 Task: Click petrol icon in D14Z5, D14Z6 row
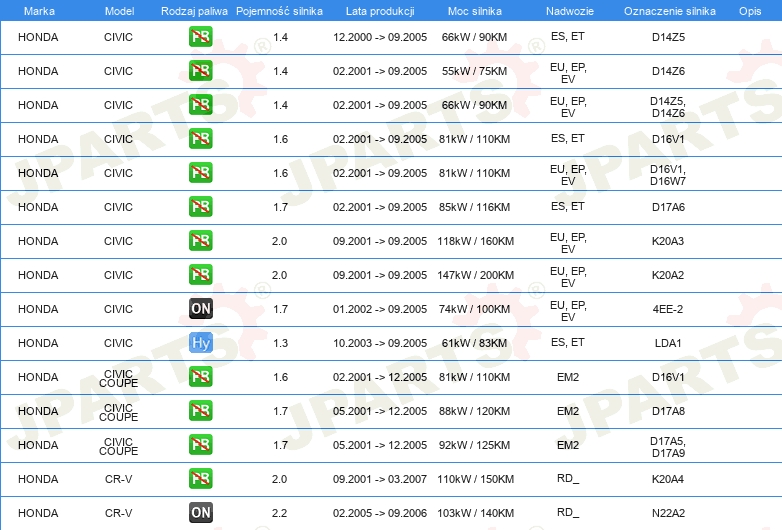pyautogui.click(x=200, y=105)
